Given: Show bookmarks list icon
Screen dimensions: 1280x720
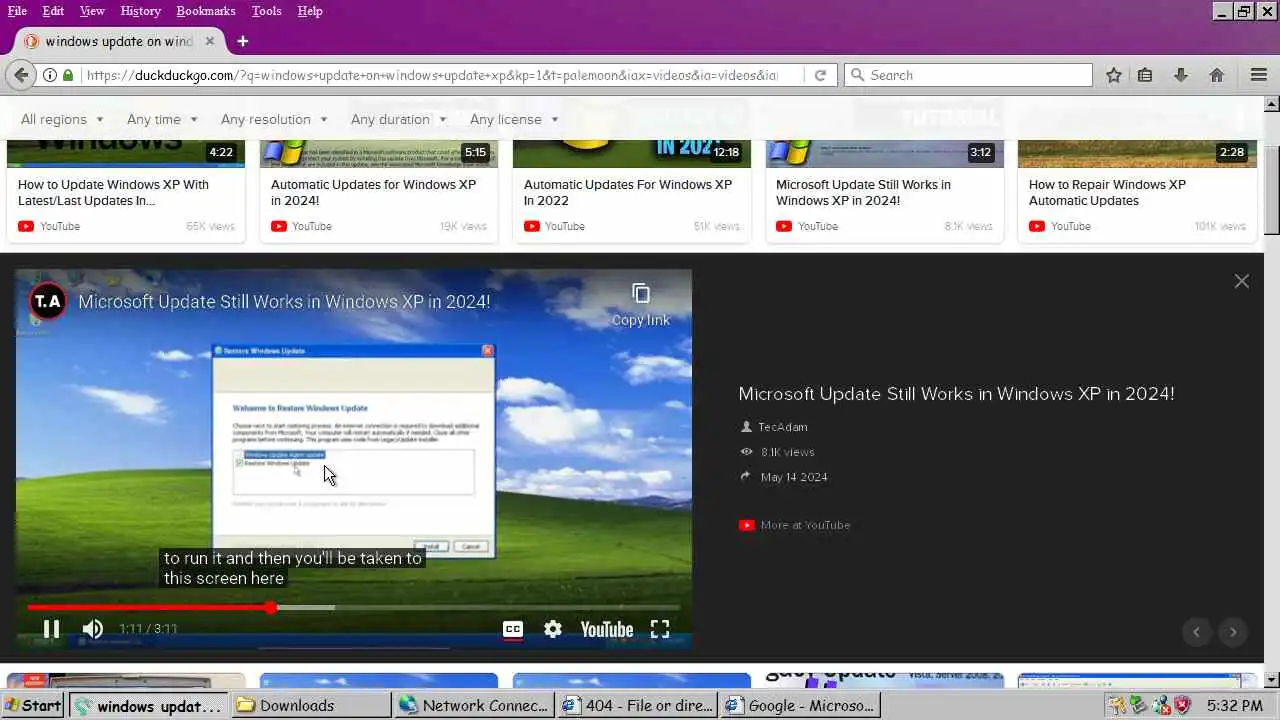Looking at the screenshot, I should tap(1145, 75).
